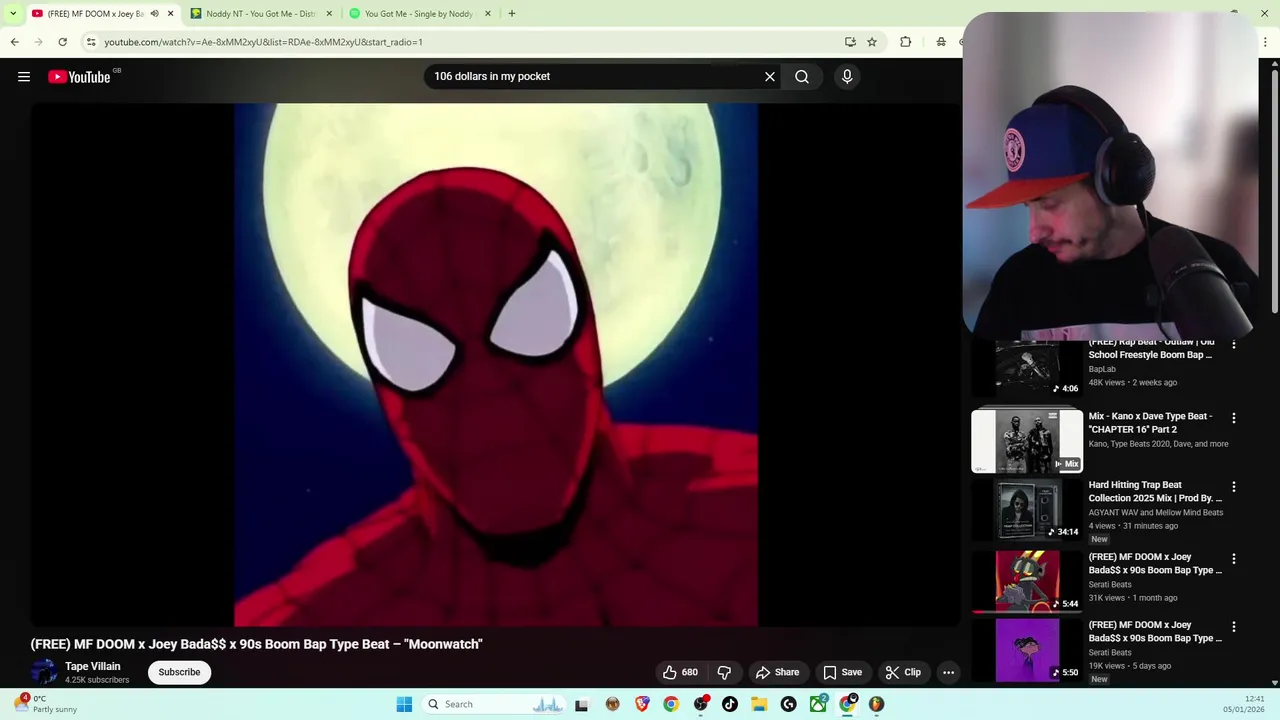Open the Serati Beats 5:44 video thumbnail
This screenshot has width=1280, height=720.
click(1027, 581)
